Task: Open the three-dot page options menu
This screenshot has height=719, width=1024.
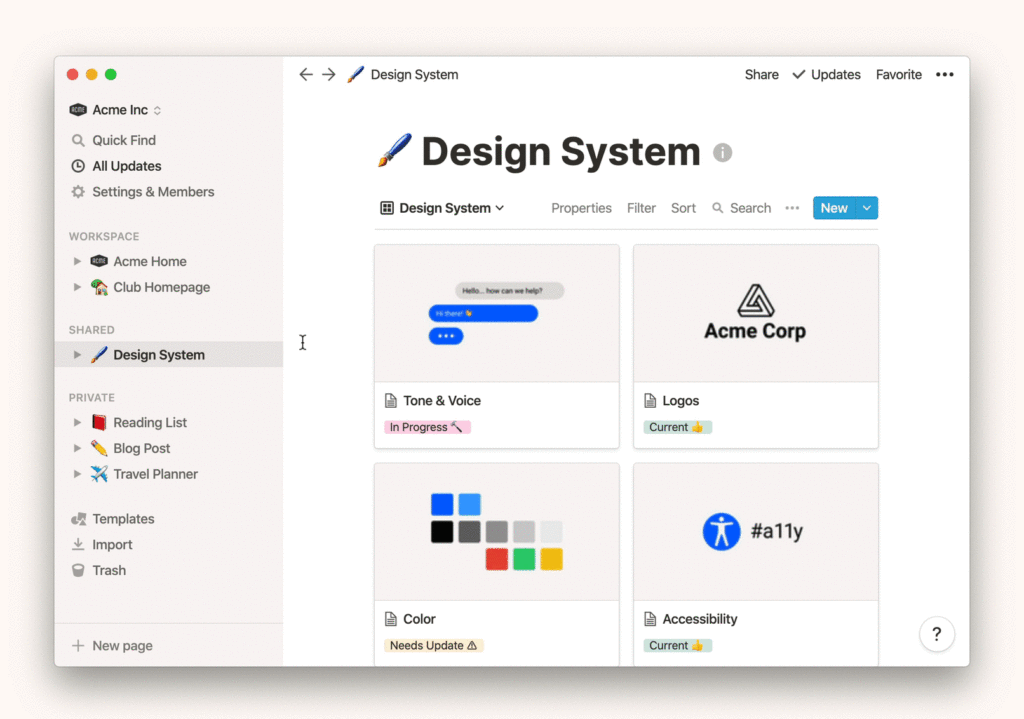Action: pos(944,75)
